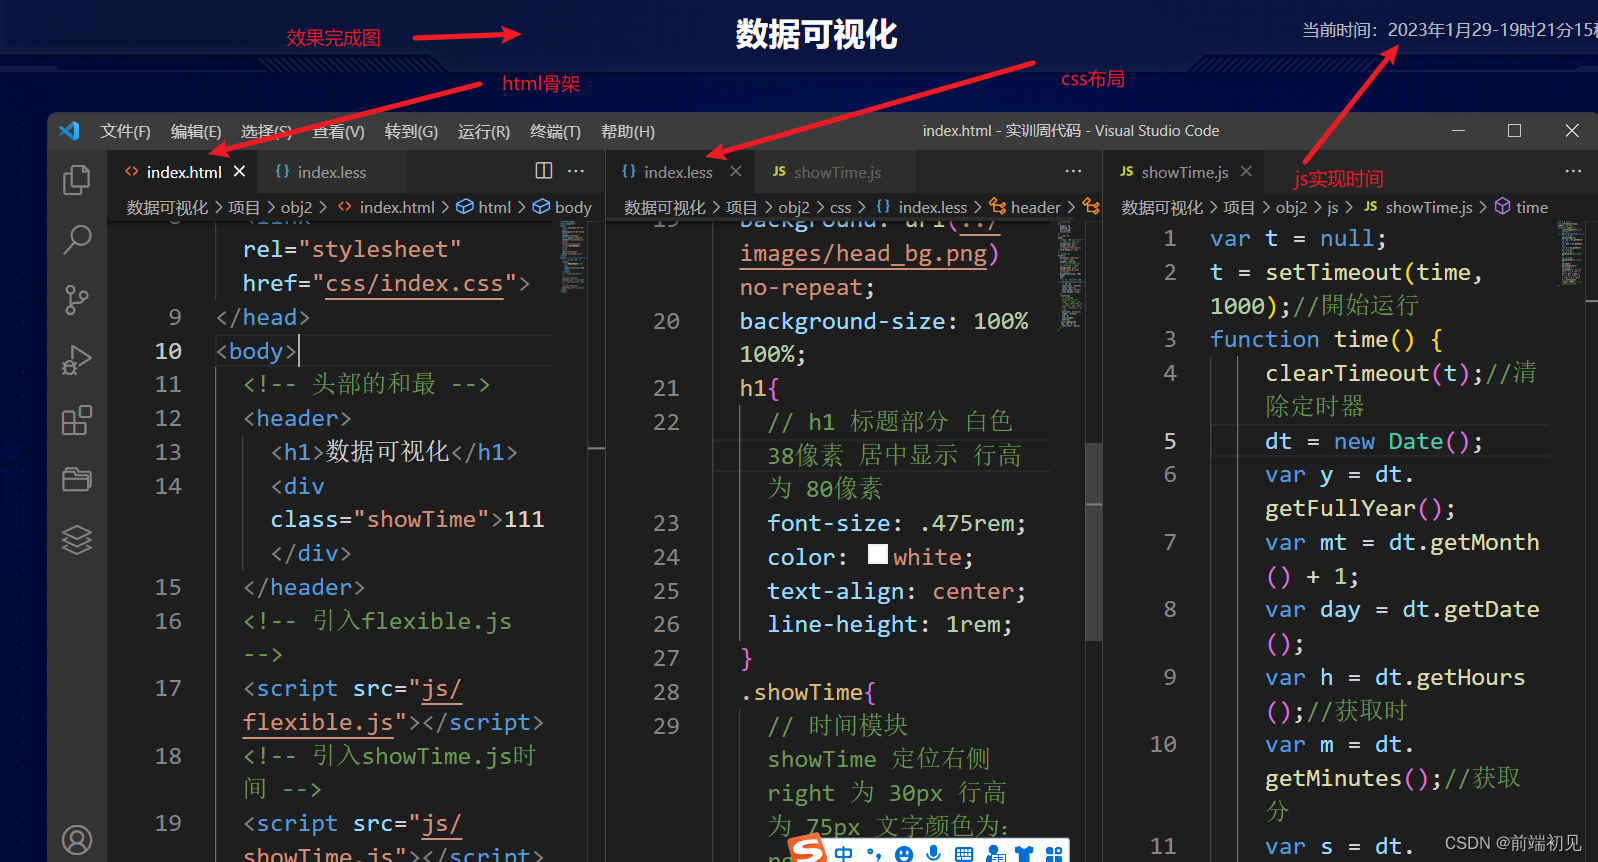Screen dimensions: 1598x862
Task: Click breadcrumb time symbol in right editor
Action: [x=1521, y=207]
